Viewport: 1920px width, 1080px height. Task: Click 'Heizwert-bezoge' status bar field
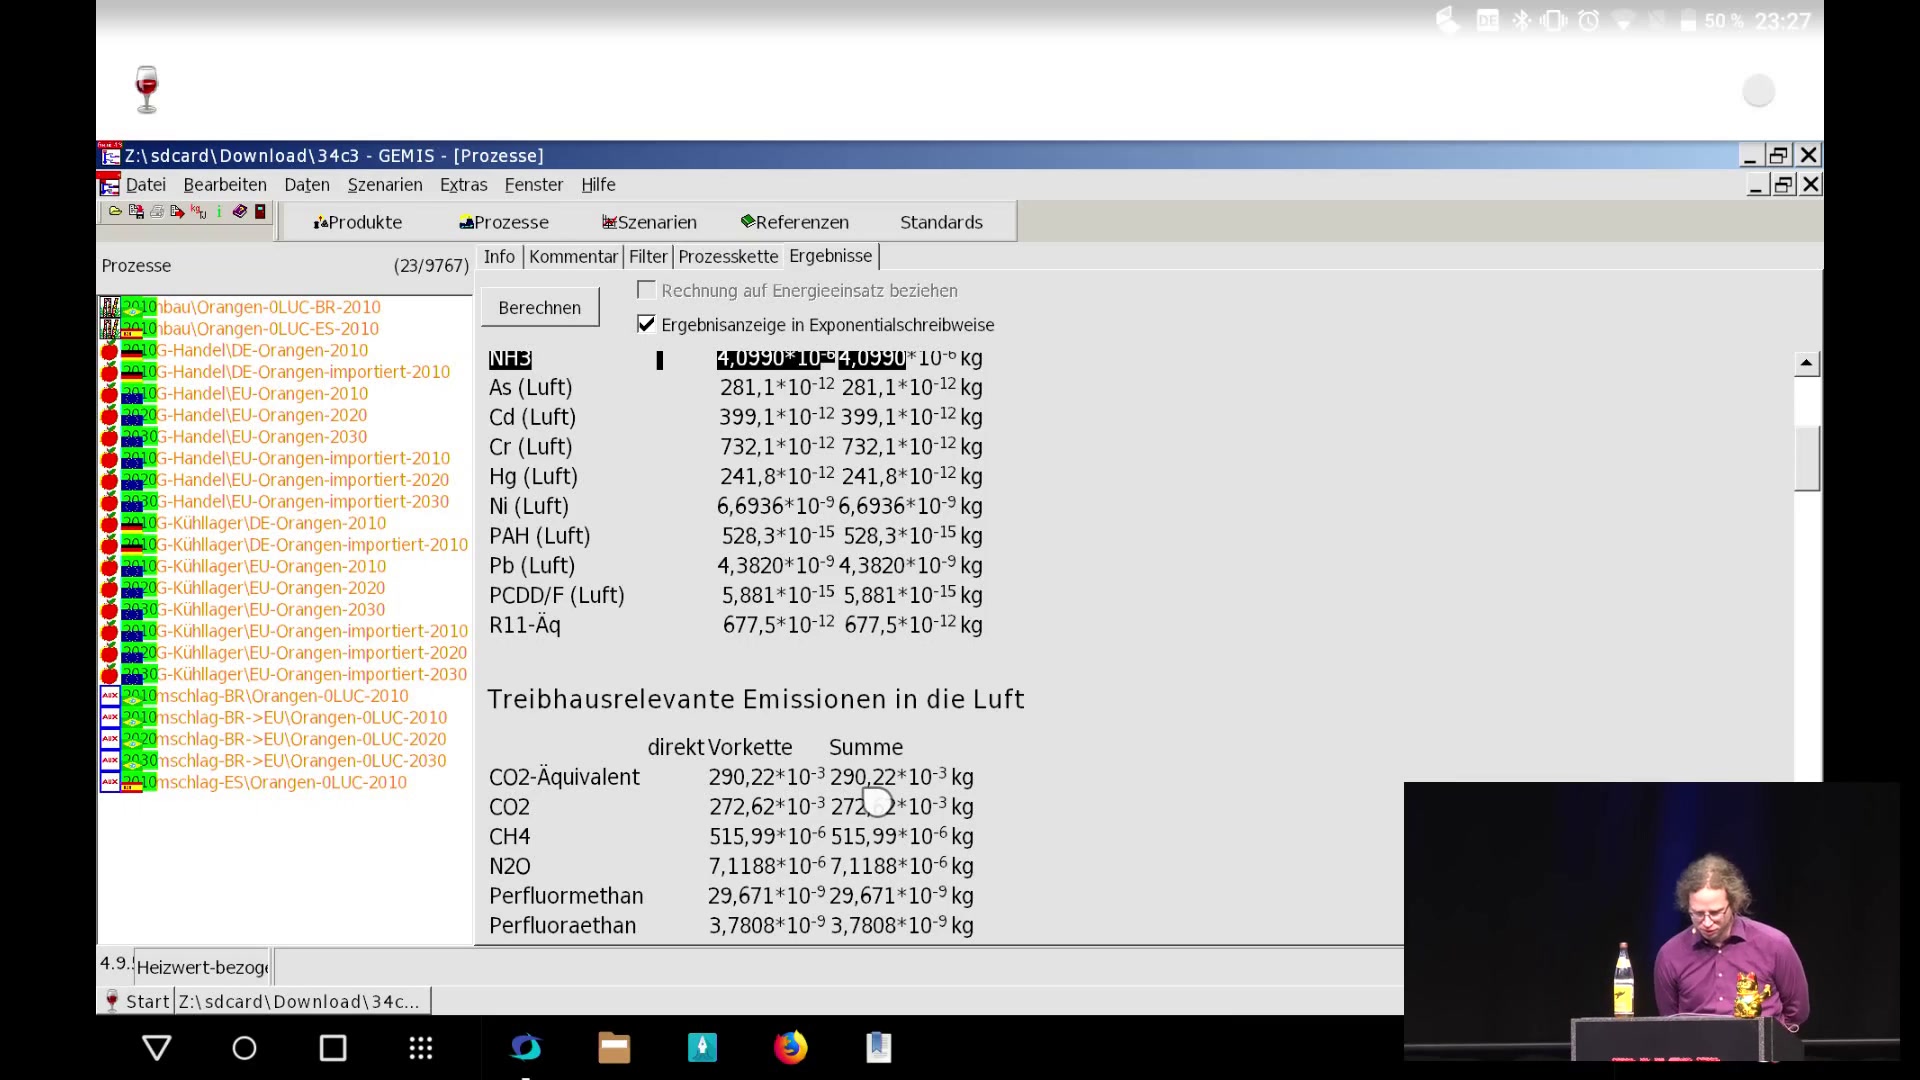click(x=202, y=967)
